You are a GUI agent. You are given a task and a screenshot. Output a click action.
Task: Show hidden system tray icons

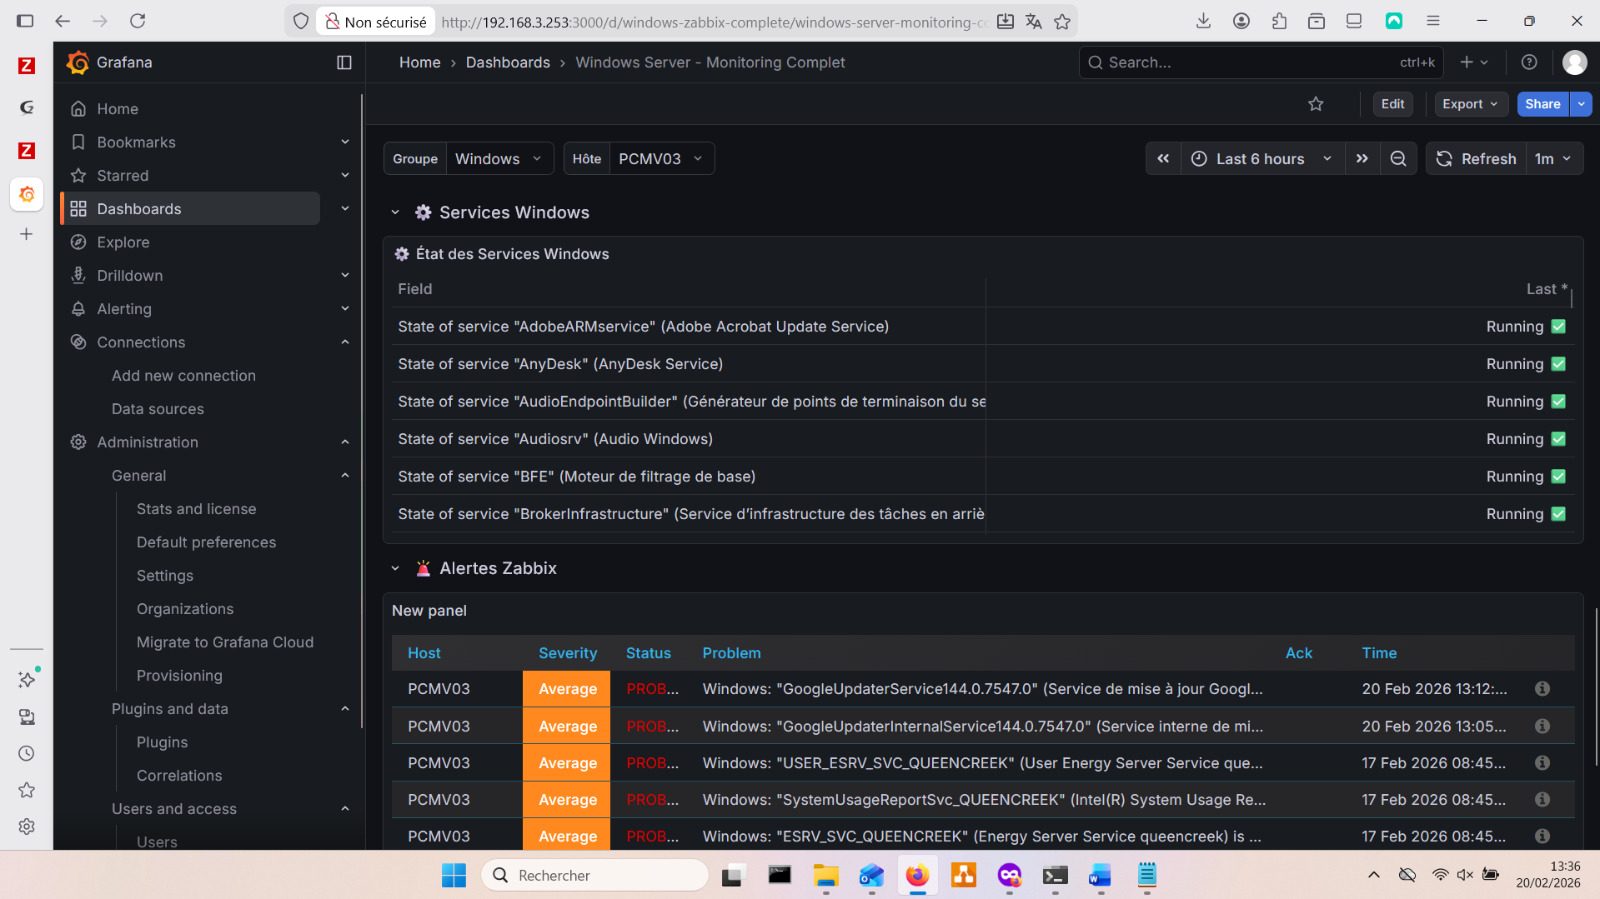click(x=1374, y=875)
